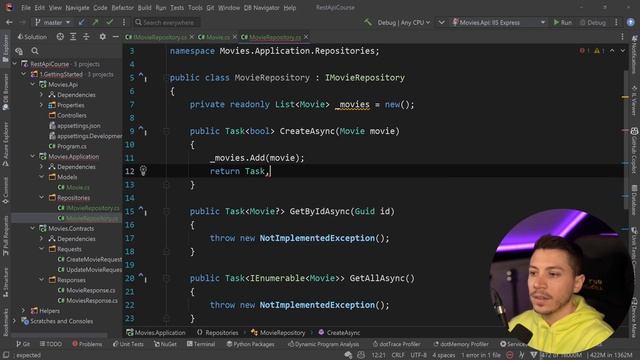Click the yellow warning indicator in the editor corner
This screenshot has width=640, height=360.
click(598, 51)
